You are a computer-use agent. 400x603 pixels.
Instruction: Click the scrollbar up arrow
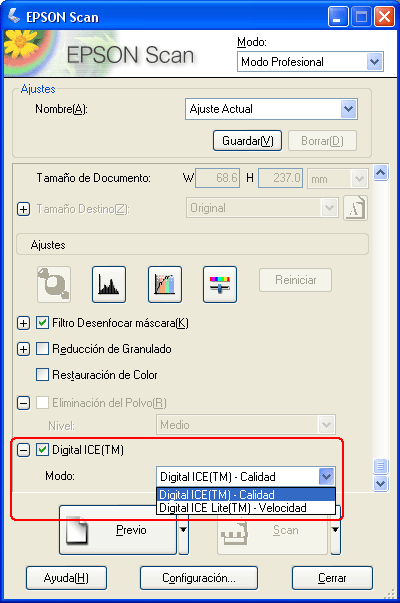tap(380, 173)
